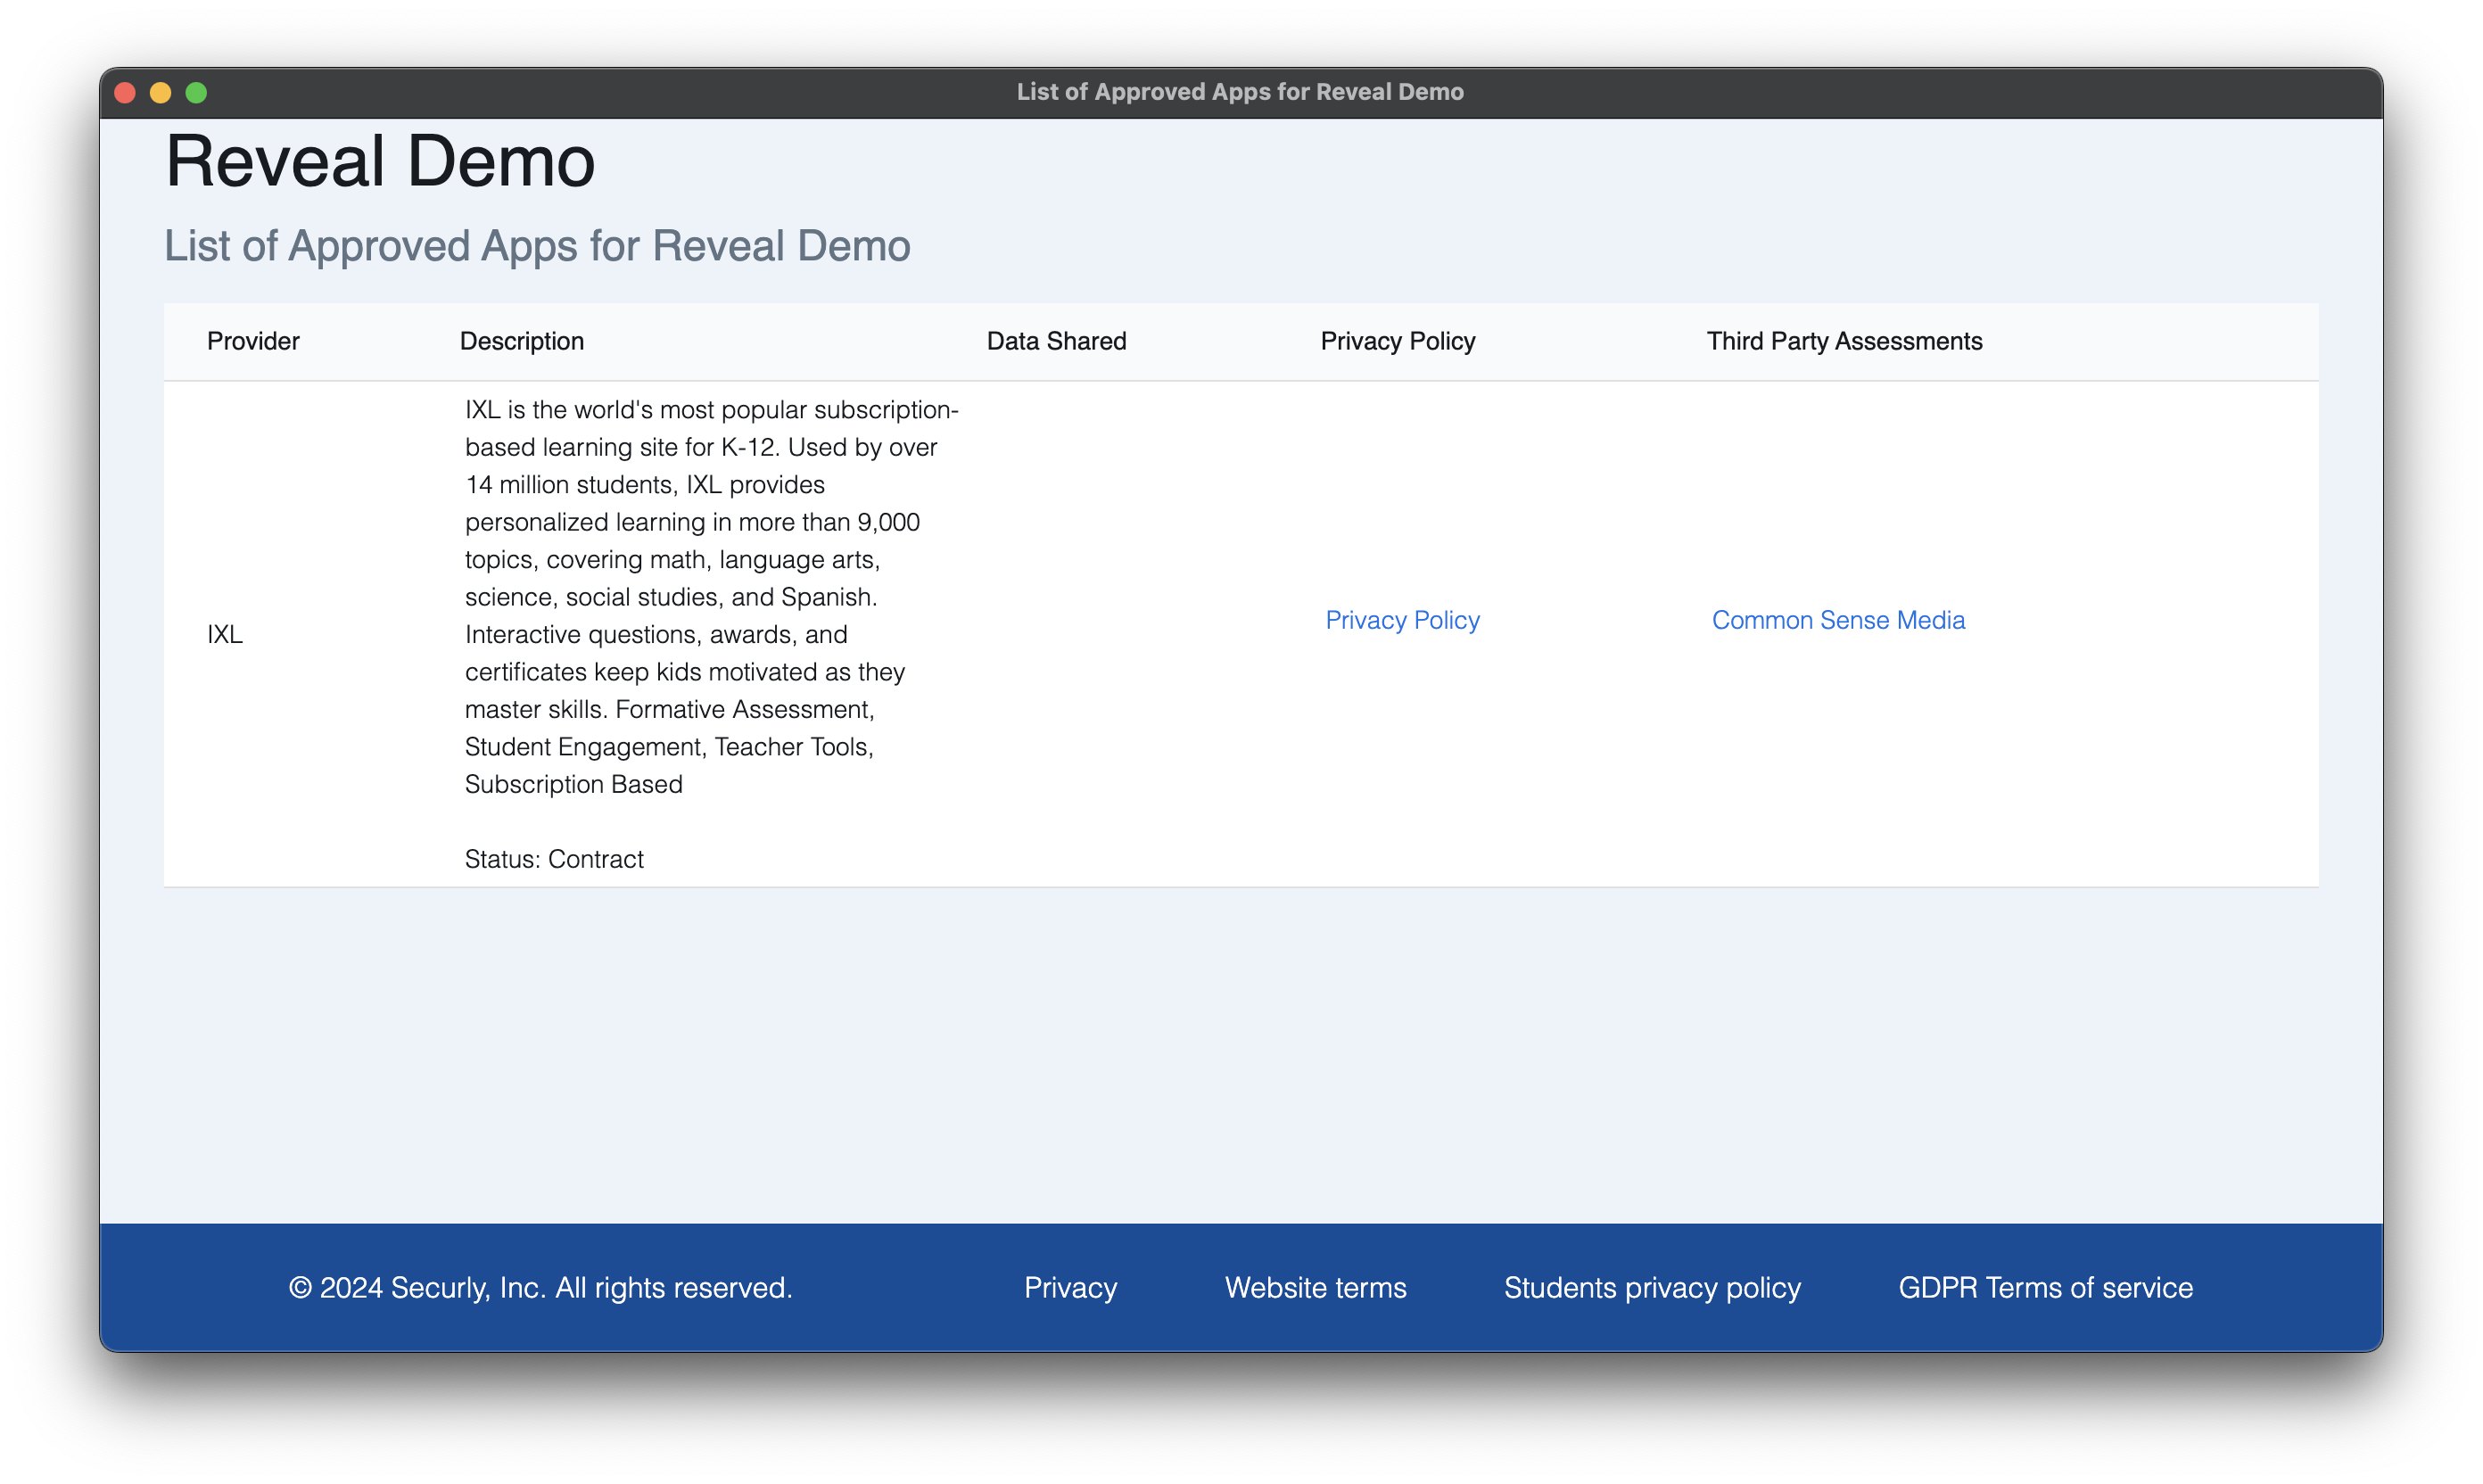Open the Privacy link in footer

click(1070, 1287)
